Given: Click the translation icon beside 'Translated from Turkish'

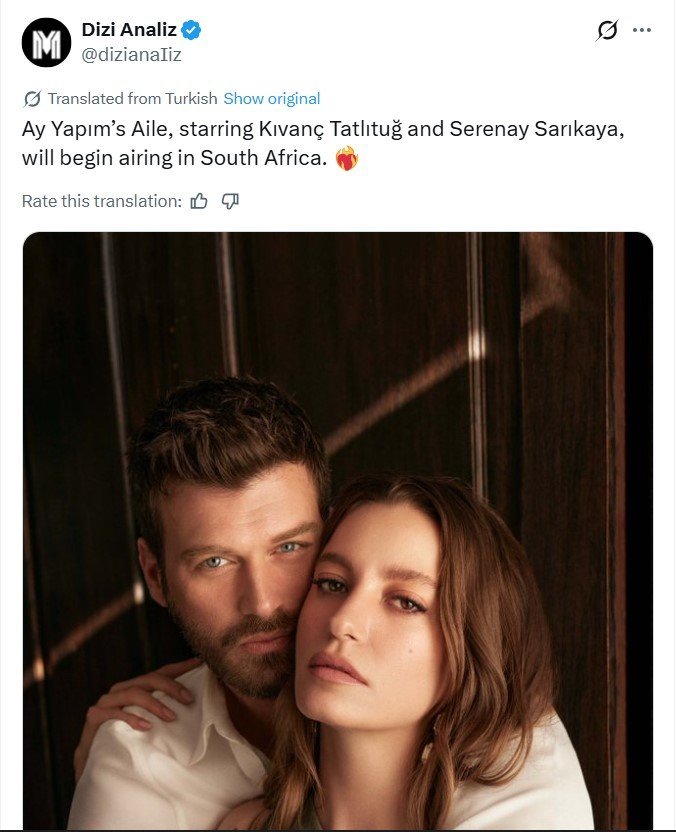Looking at the screenshot, I should coord(32,99).
